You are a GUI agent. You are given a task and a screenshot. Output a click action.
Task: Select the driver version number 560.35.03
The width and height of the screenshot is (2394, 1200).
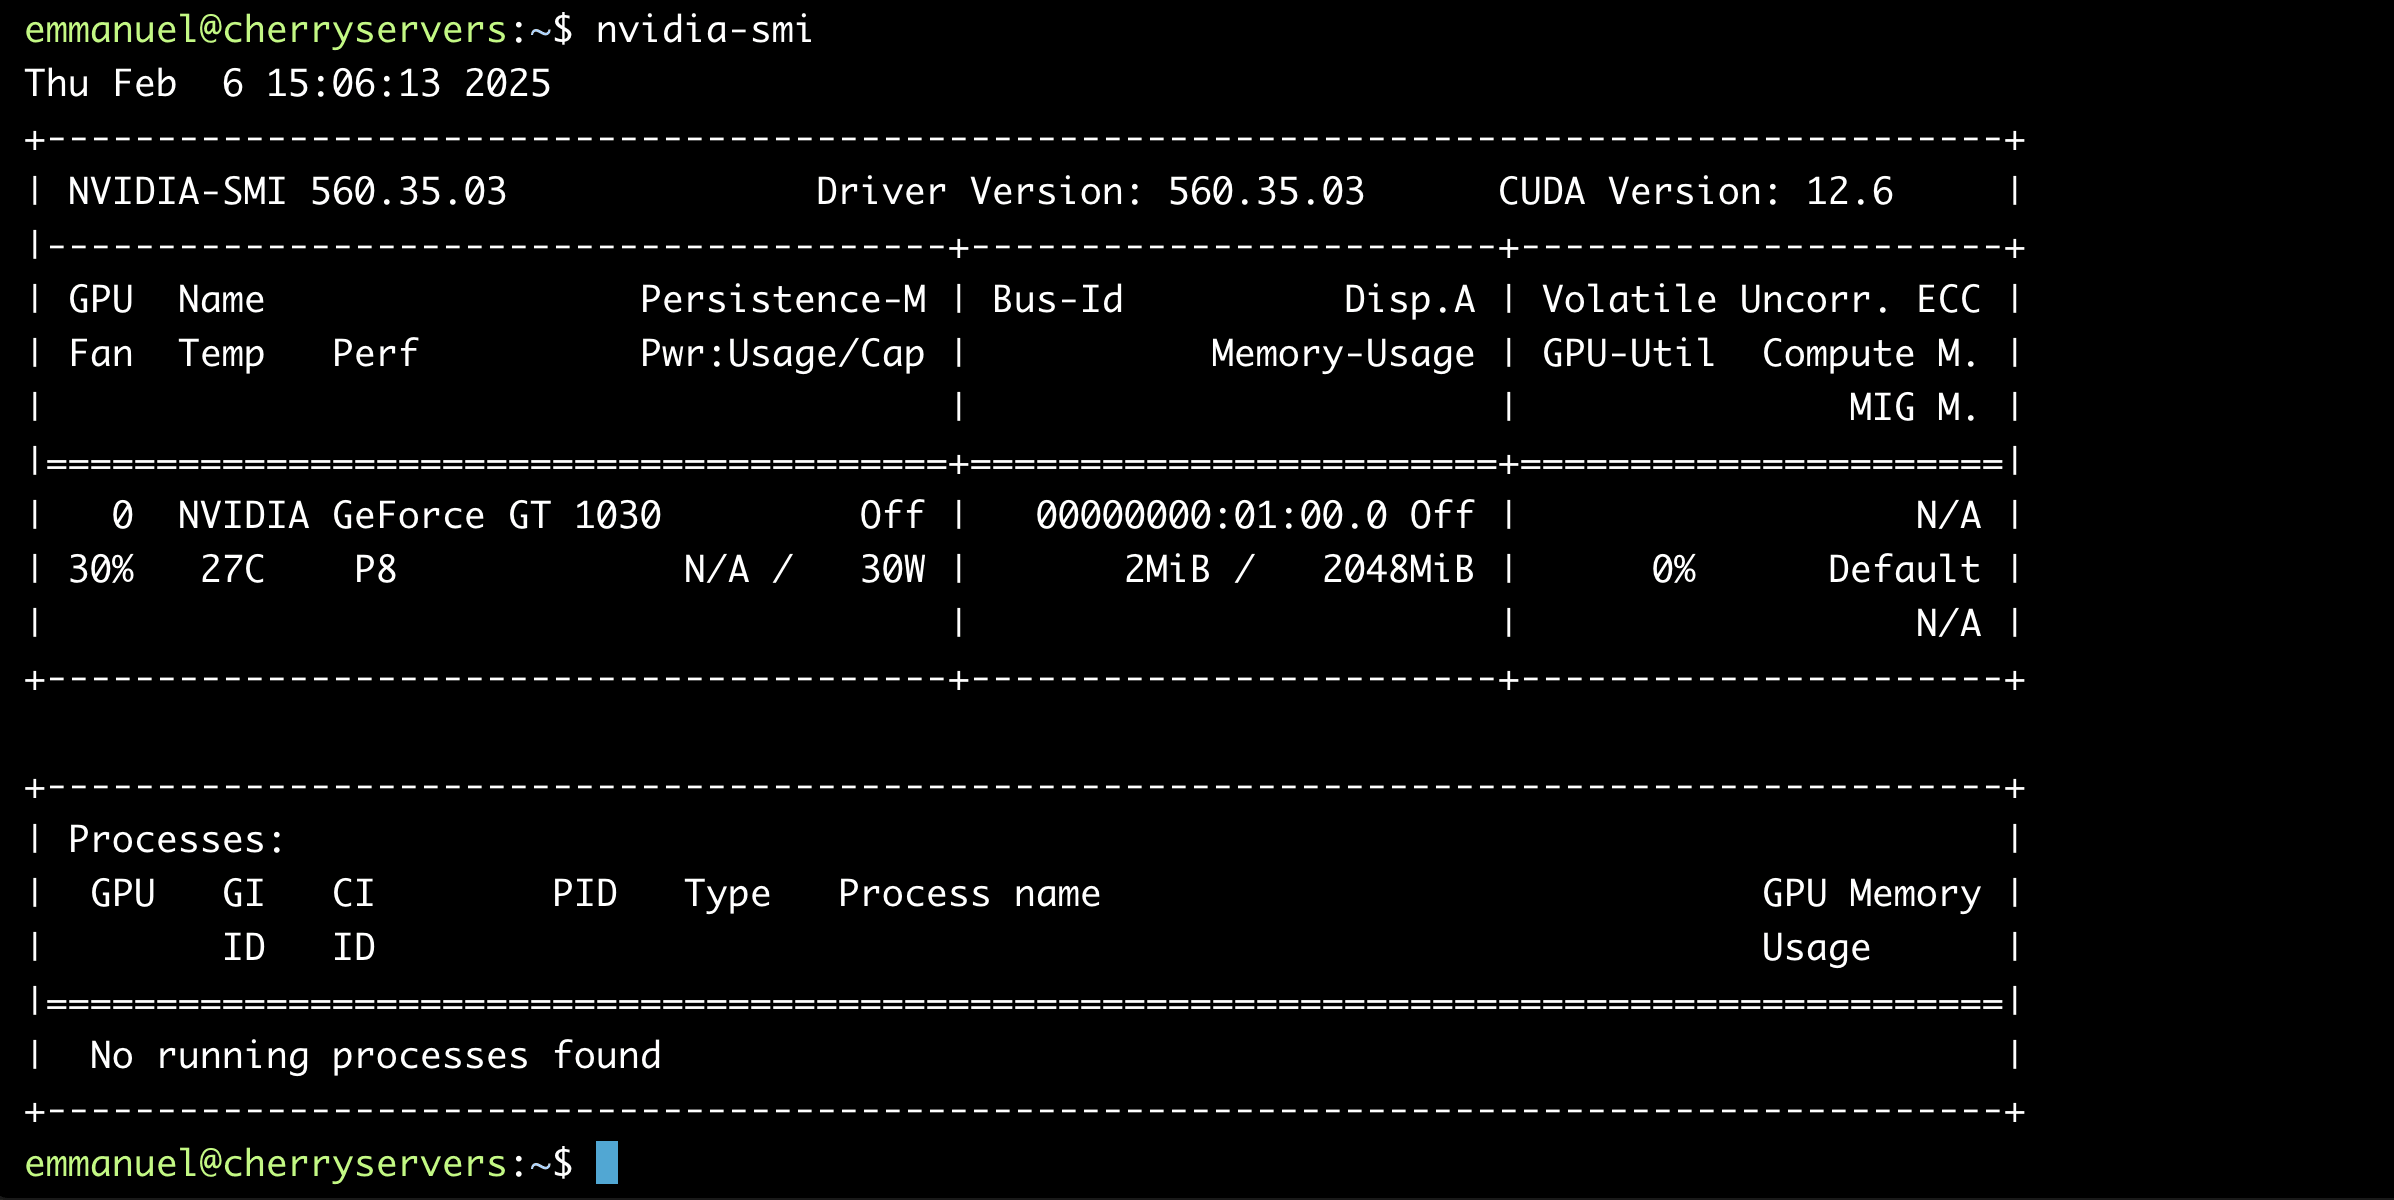[x=1266, y=190]
